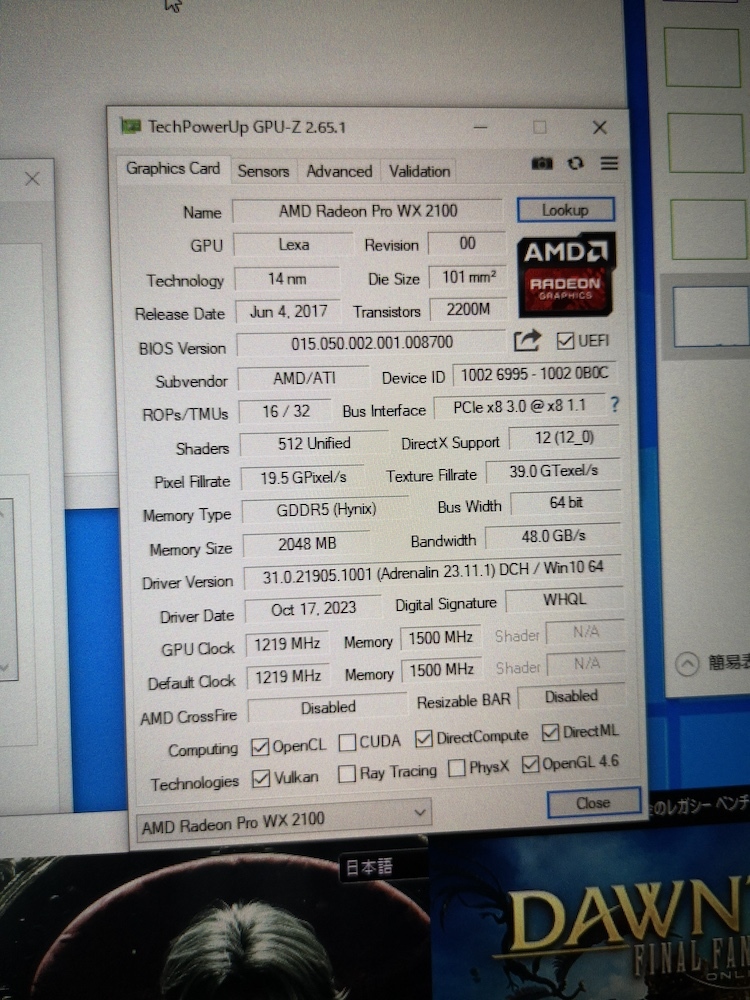
Task: Toggle the UEFI checkbox
Action: tap(565, 341)
